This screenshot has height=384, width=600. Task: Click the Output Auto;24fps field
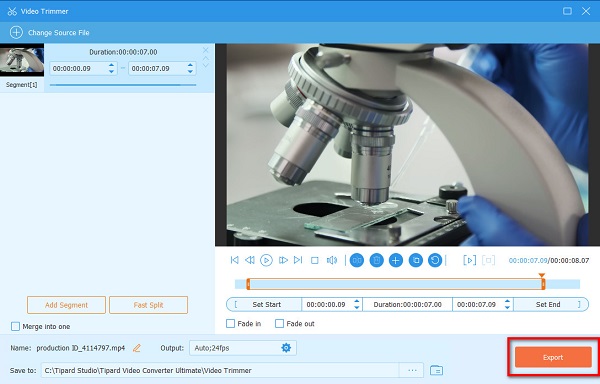click(243, 348)
